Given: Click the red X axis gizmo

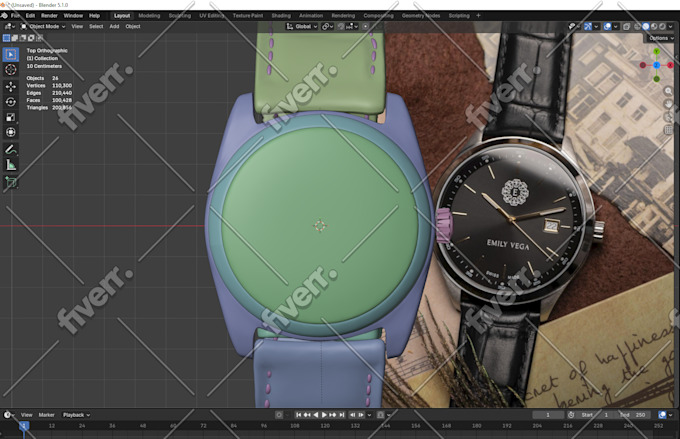Looking at the screenshot, I should click(670, 65).
